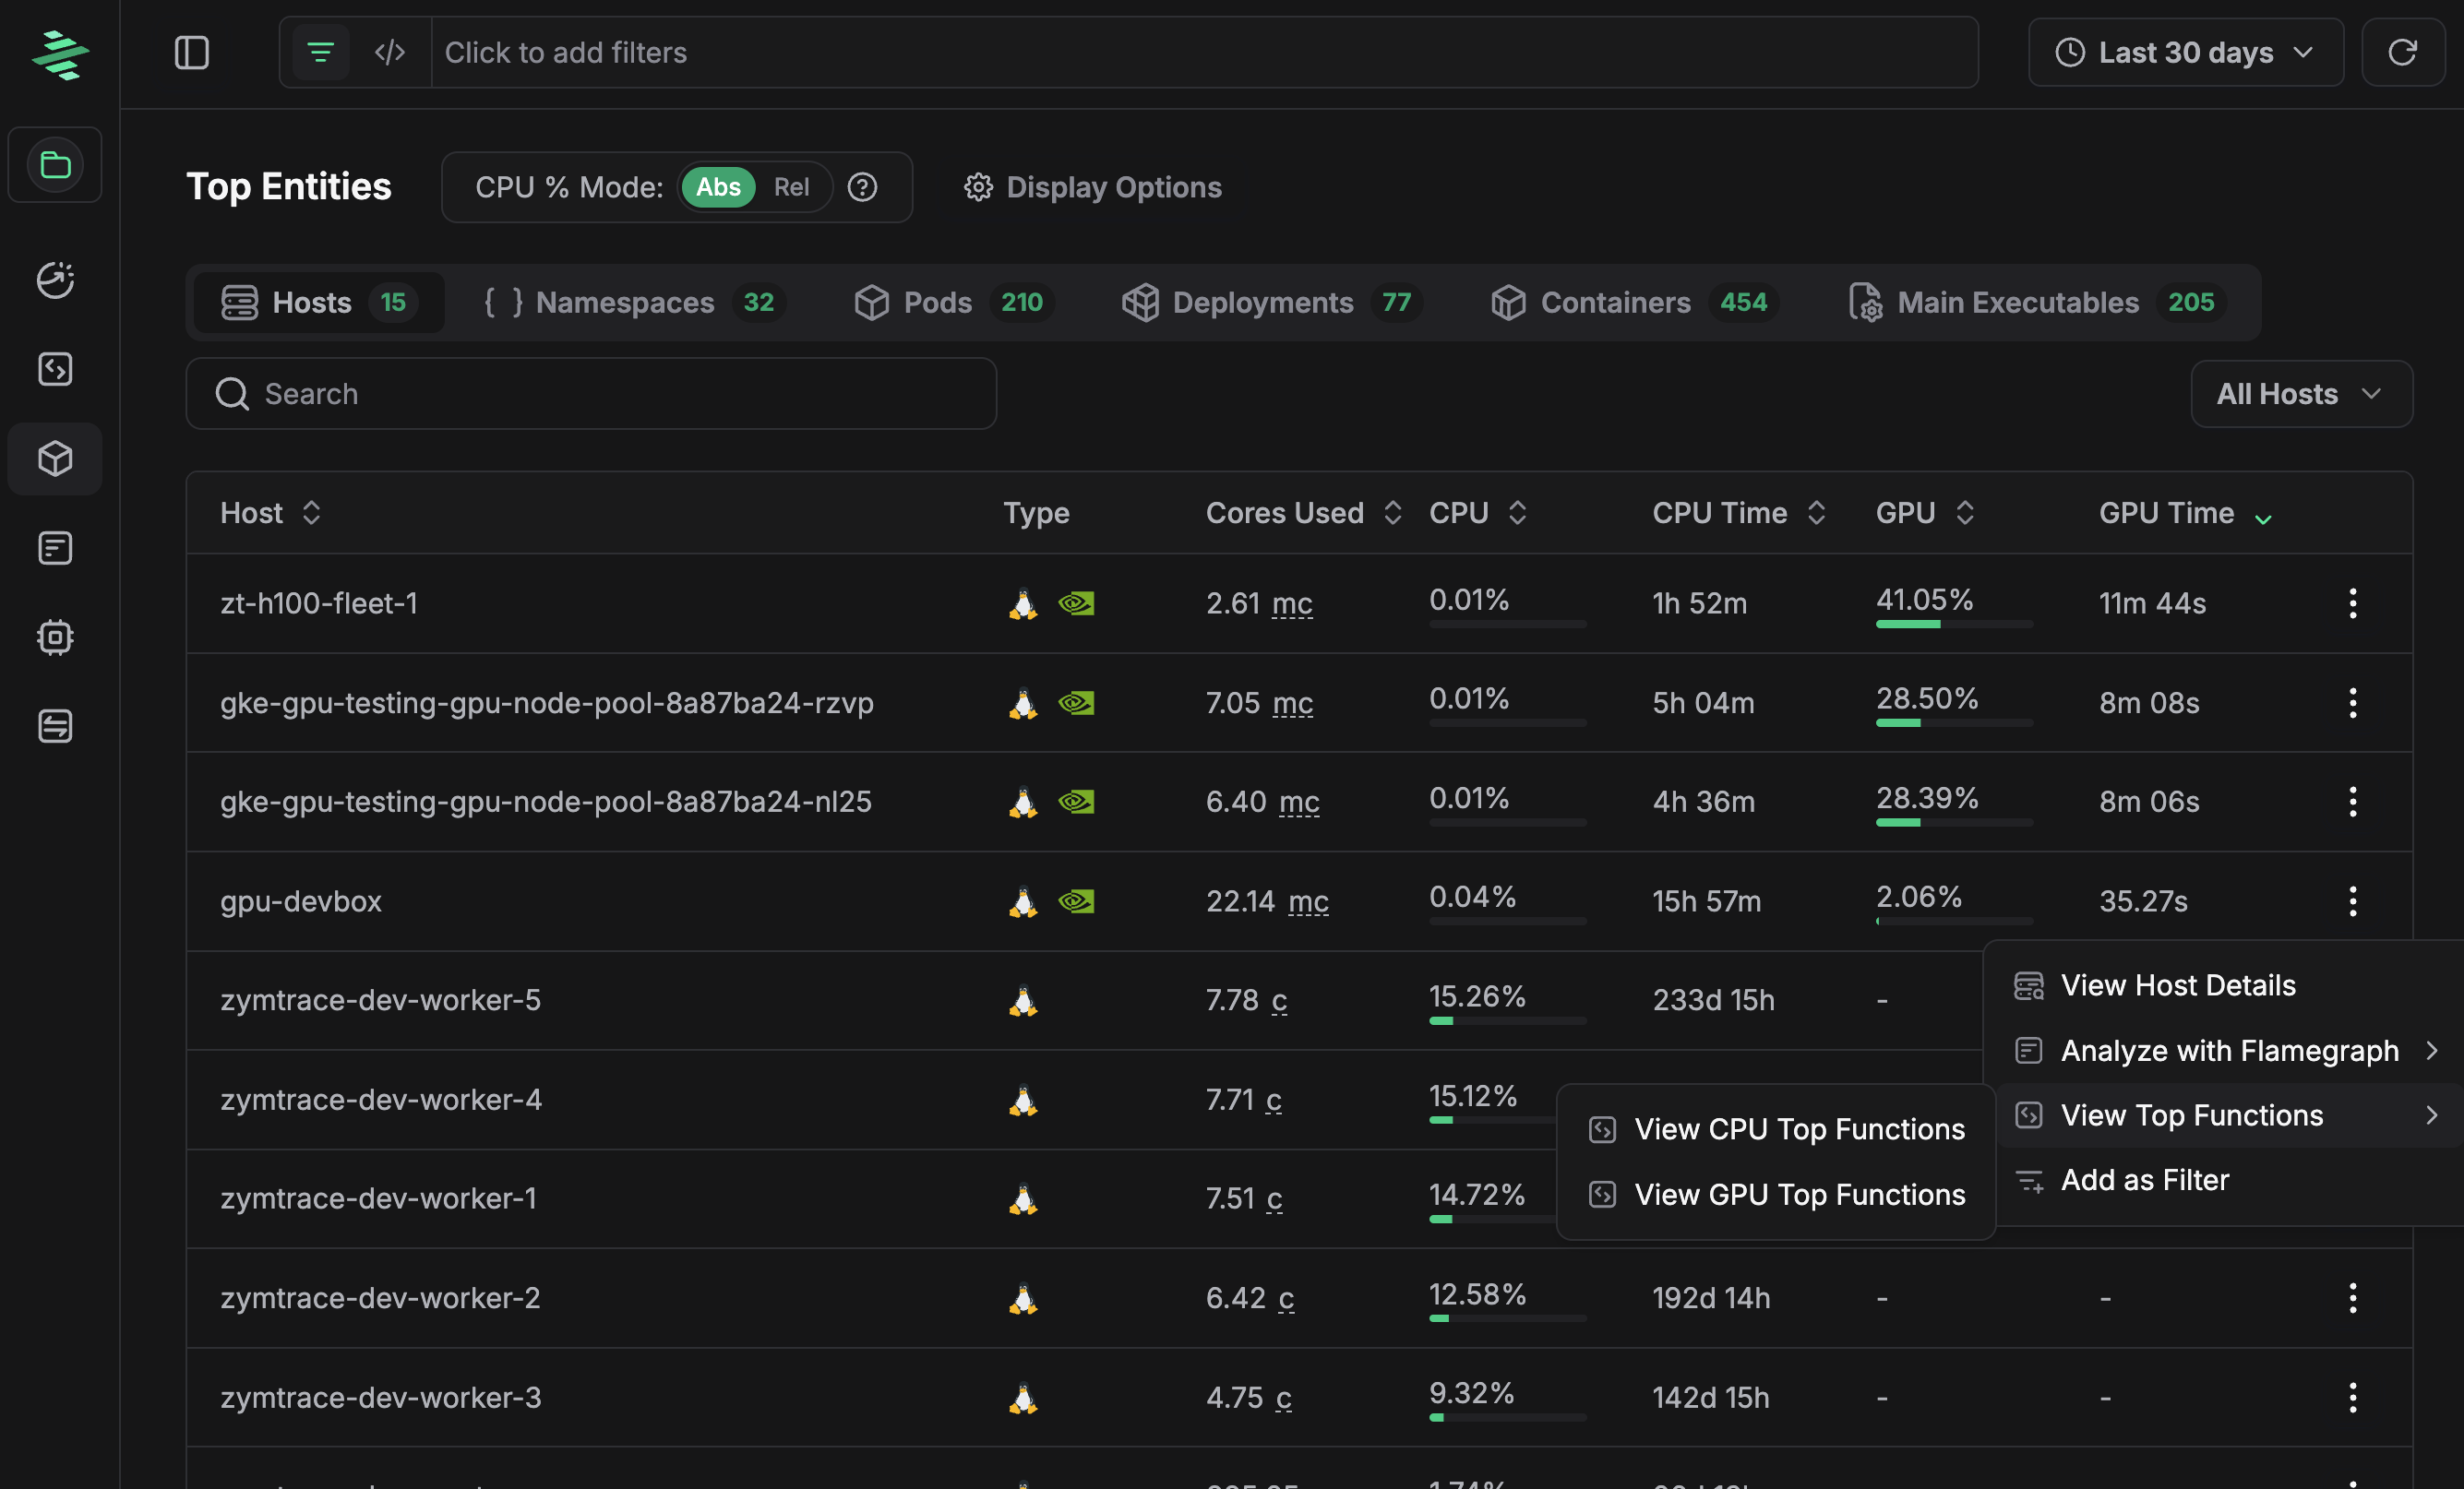
Task: Switch to the Pods tab
Action: [936, 302]
